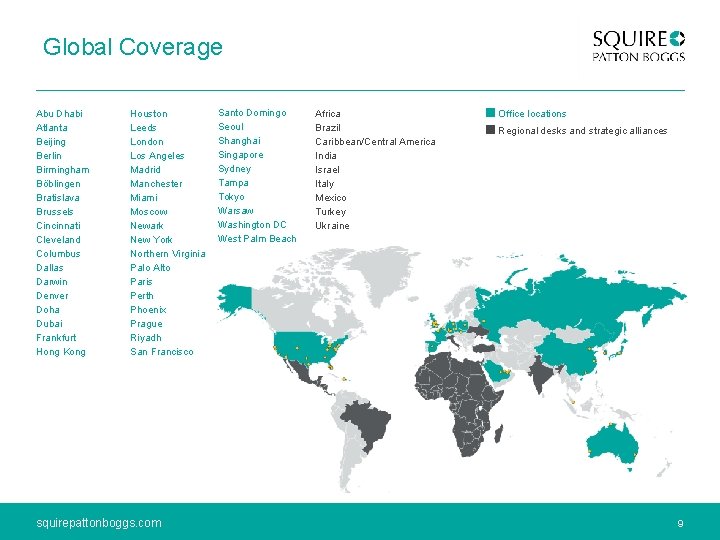Select 'Brussels' in the office list
Screen dimensions: 720x540
55,212
